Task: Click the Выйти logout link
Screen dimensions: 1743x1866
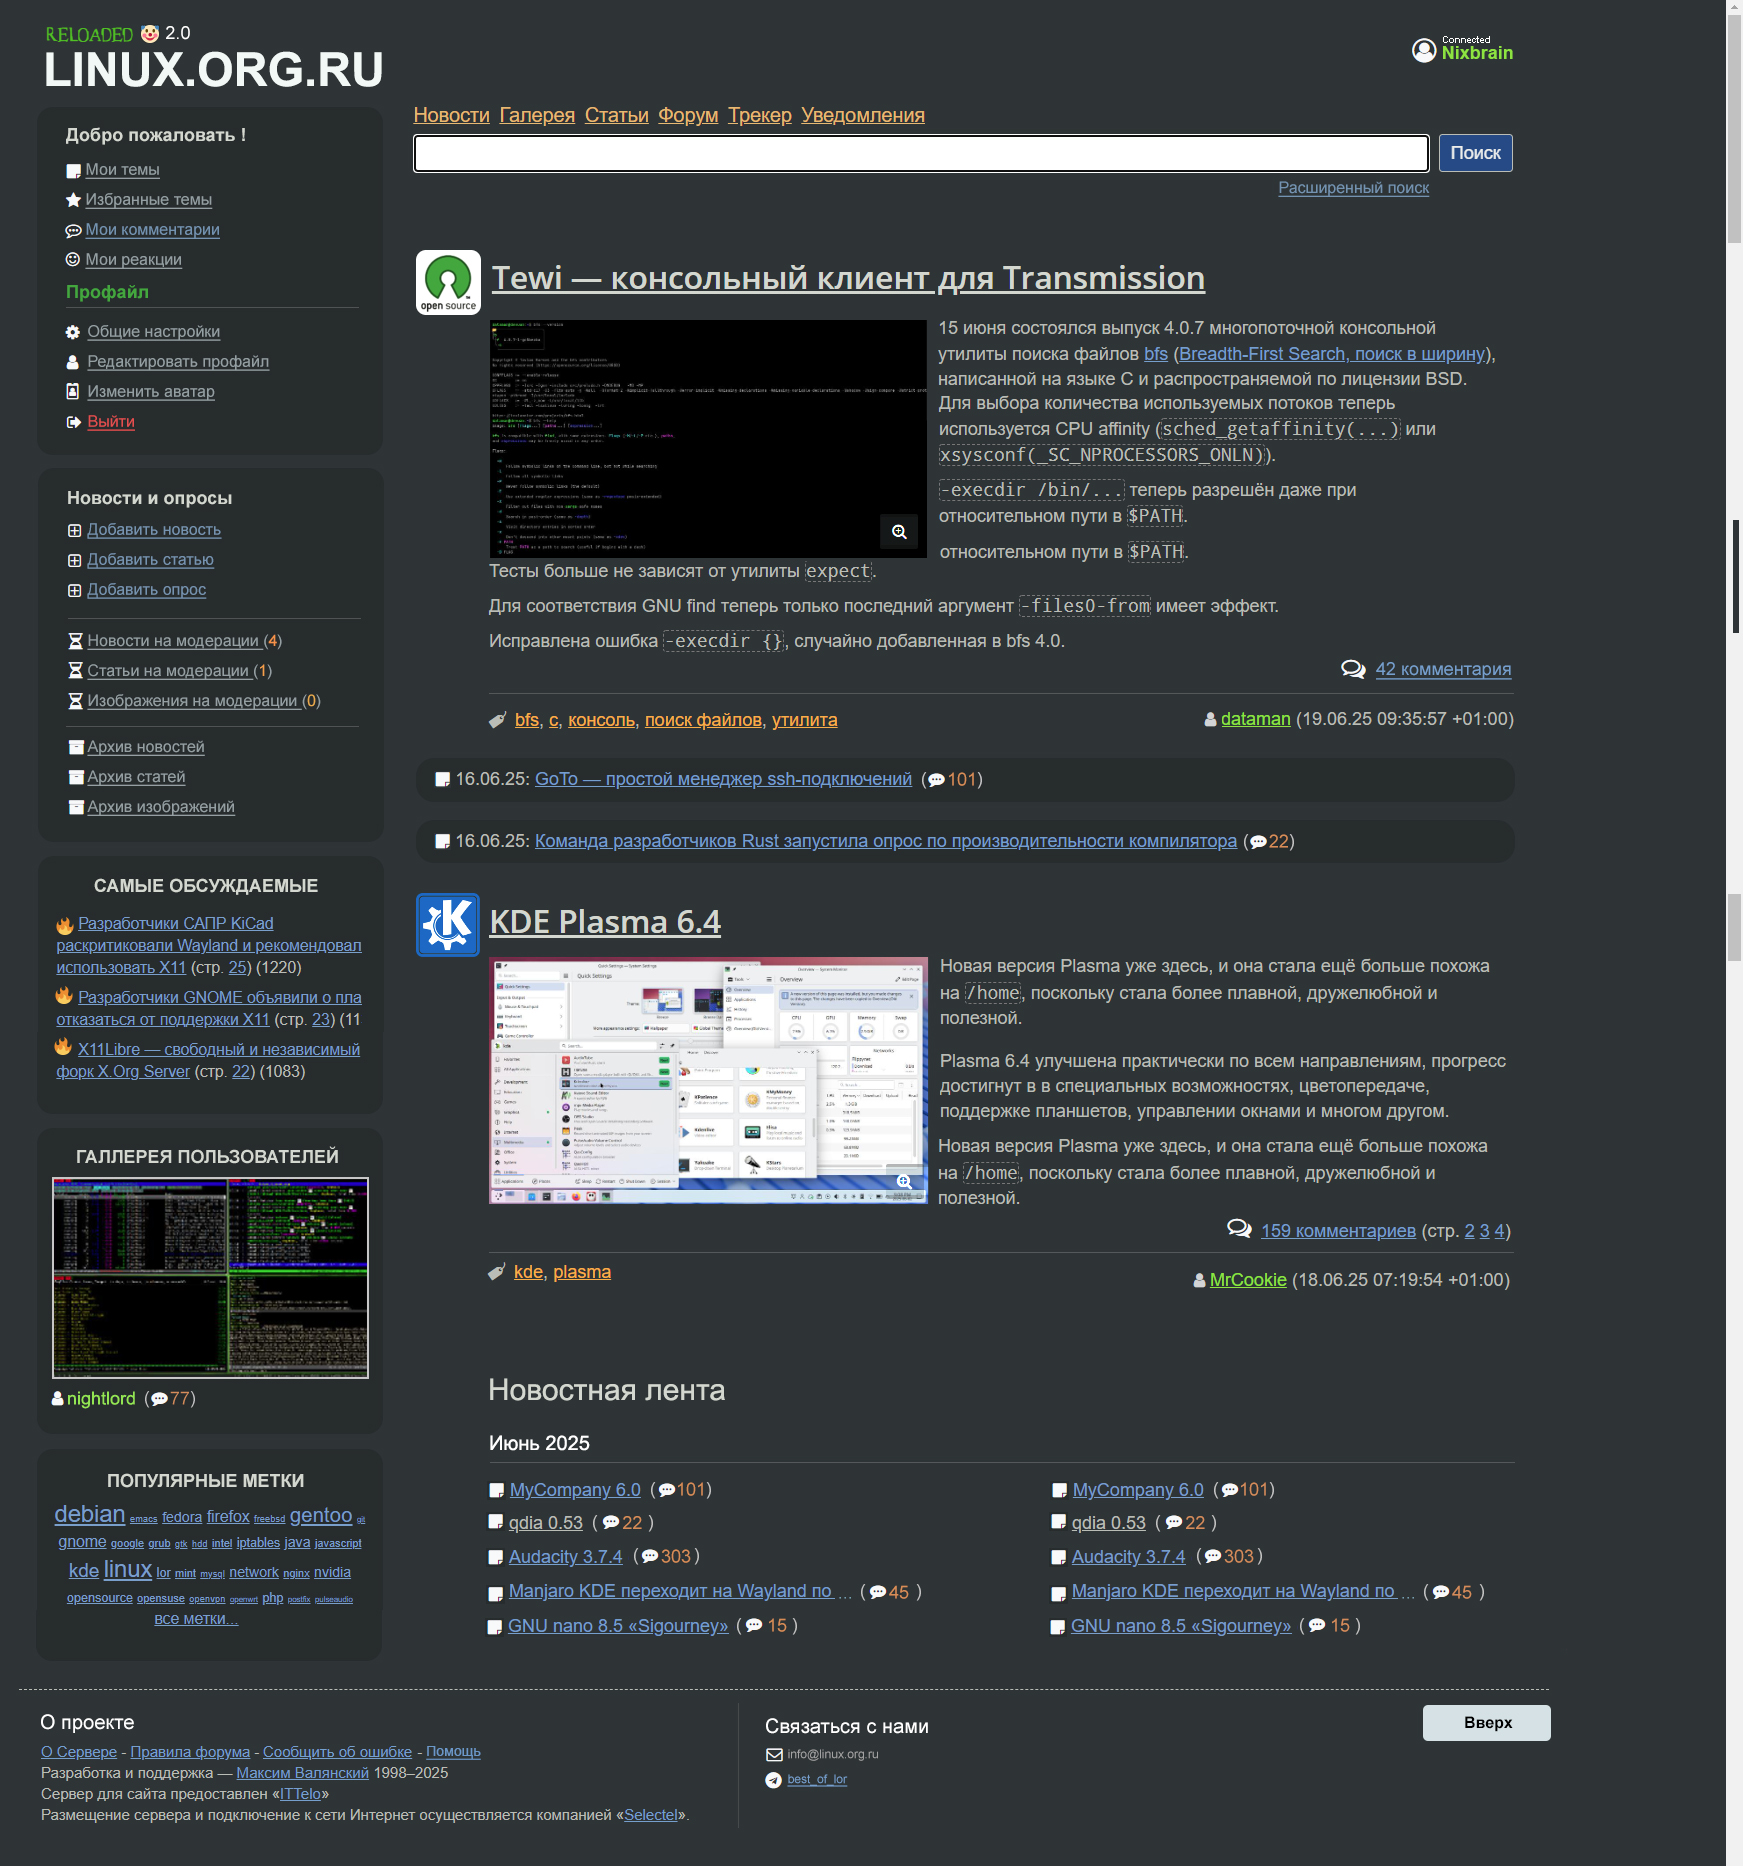Action: (x=111, y=422)
